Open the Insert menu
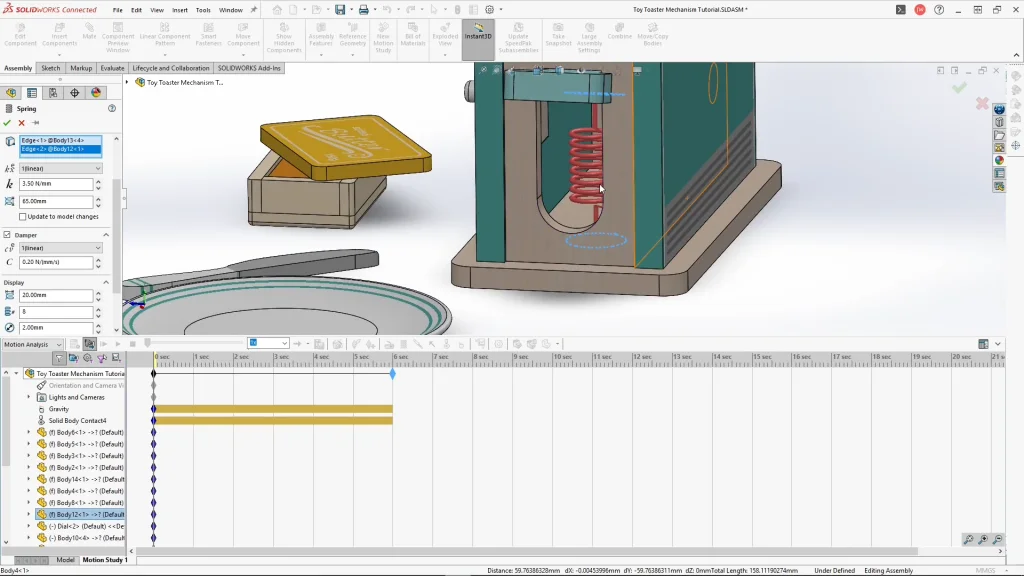The width and height of the screenshot is (1024, 576). pyautogui.click(x=179, y=10)
